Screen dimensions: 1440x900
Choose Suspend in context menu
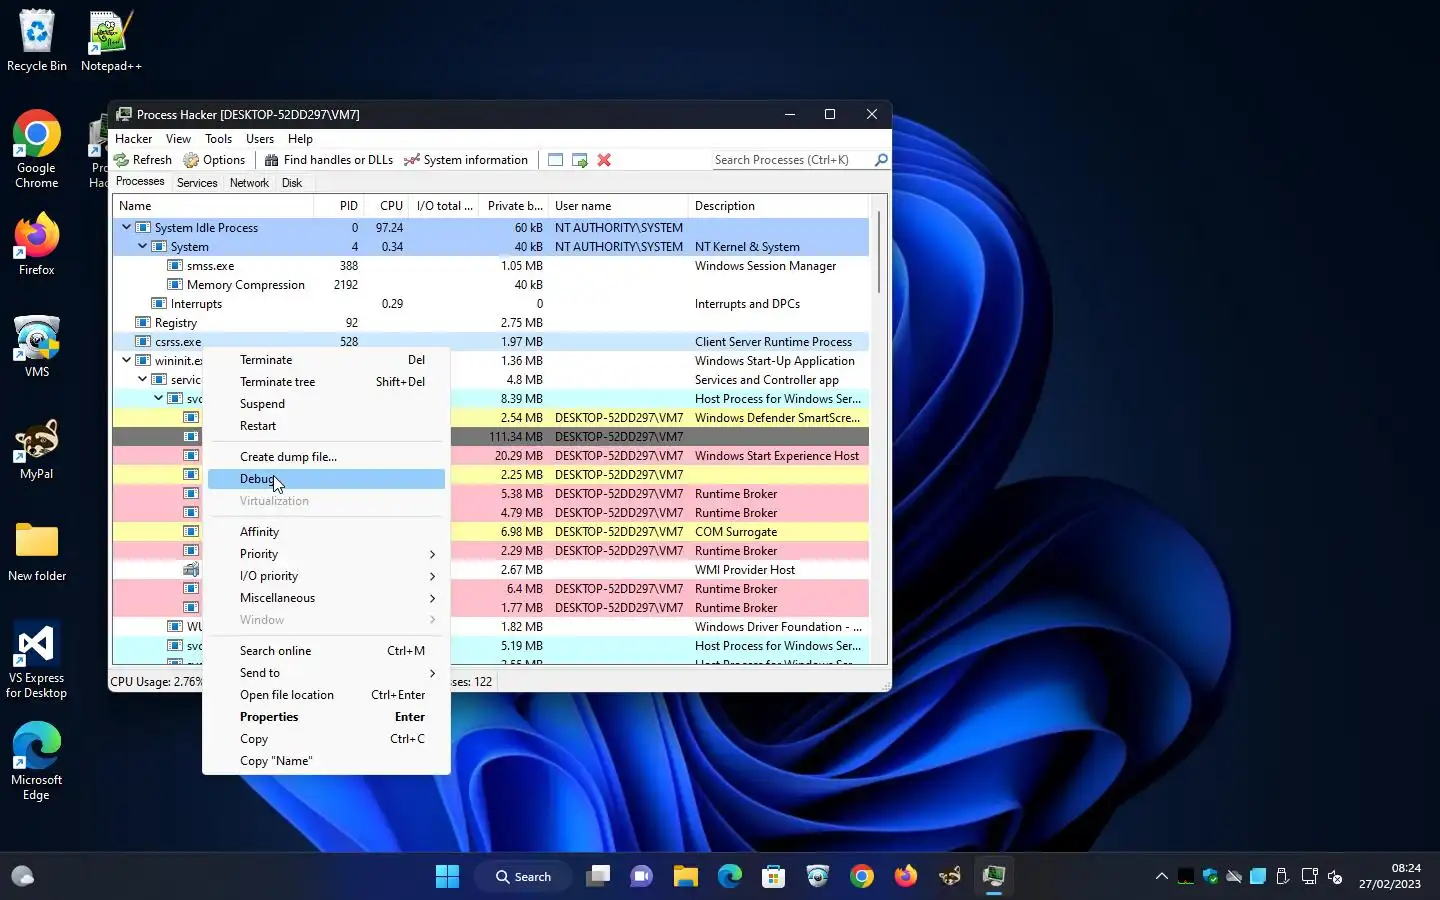tap(326, 404)
